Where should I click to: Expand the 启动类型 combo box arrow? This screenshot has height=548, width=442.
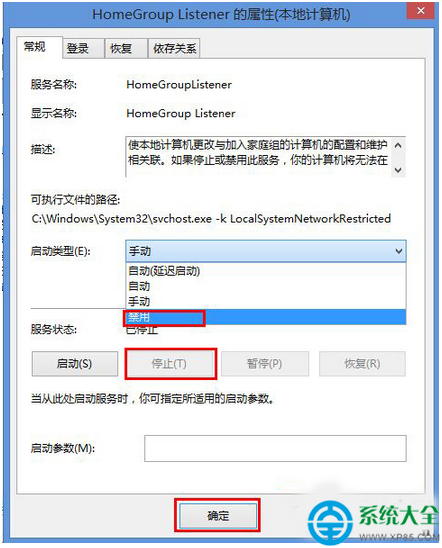398,251
